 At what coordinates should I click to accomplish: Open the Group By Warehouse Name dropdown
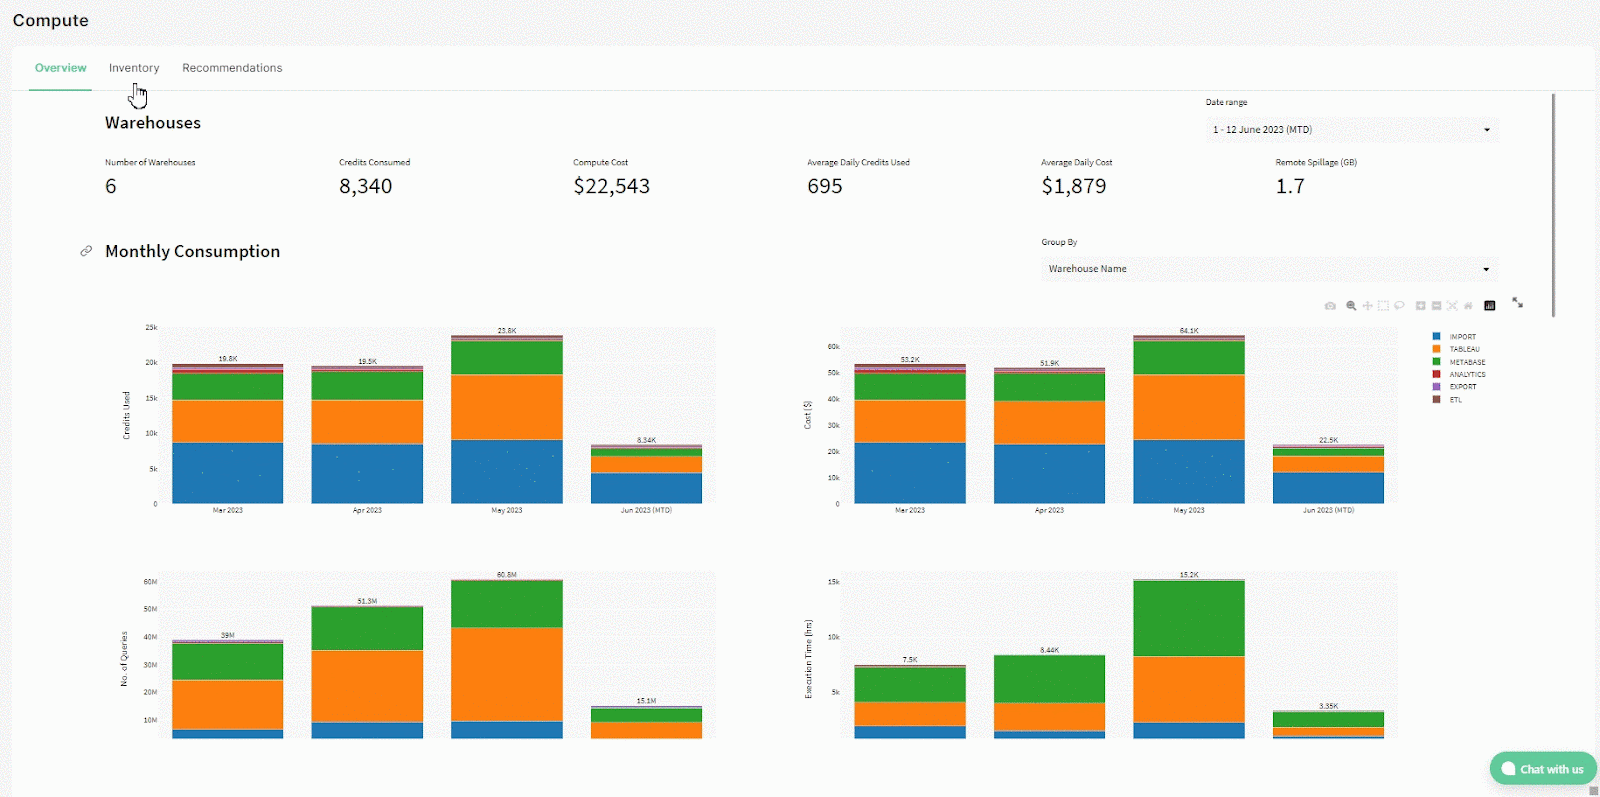(x=1269, y=269)
